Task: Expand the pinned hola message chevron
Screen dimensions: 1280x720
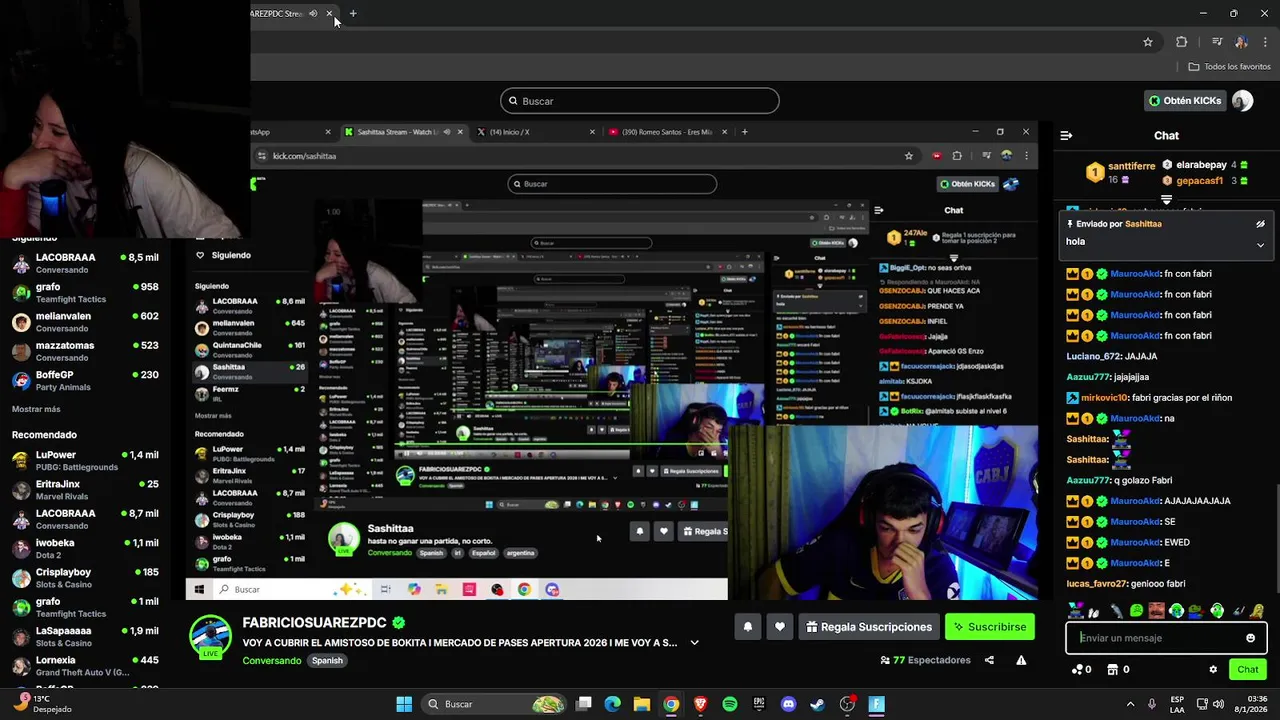Action: point(1260,244)
